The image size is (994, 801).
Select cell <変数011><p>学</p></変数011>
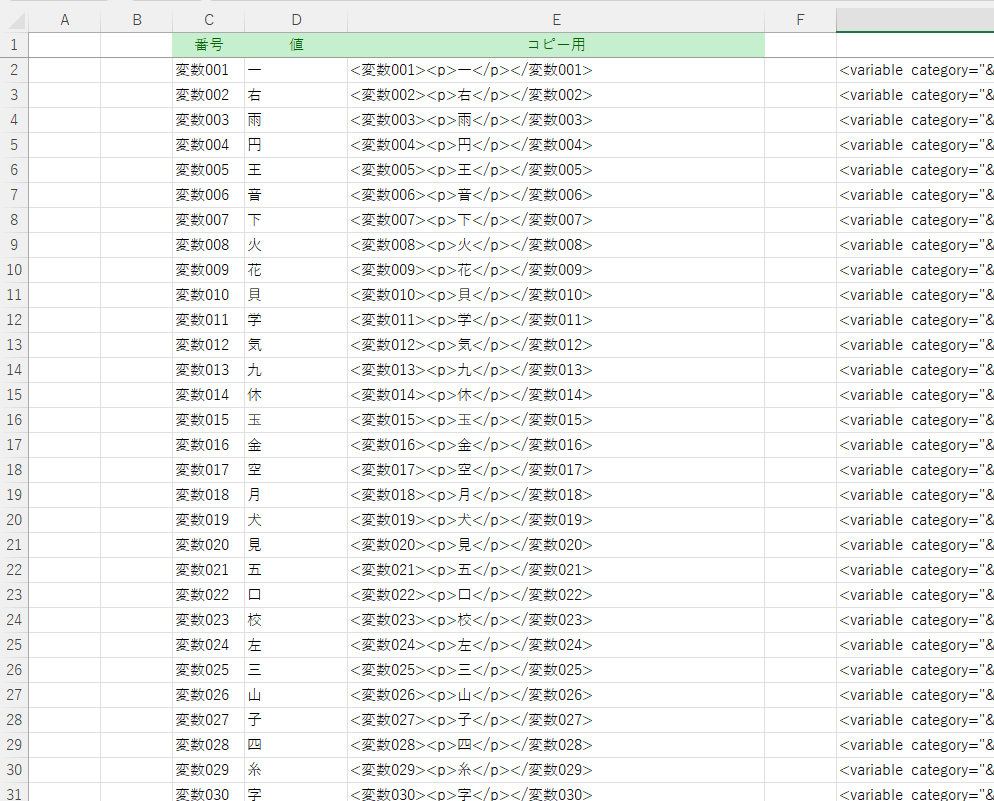click(x=556, y=320)
